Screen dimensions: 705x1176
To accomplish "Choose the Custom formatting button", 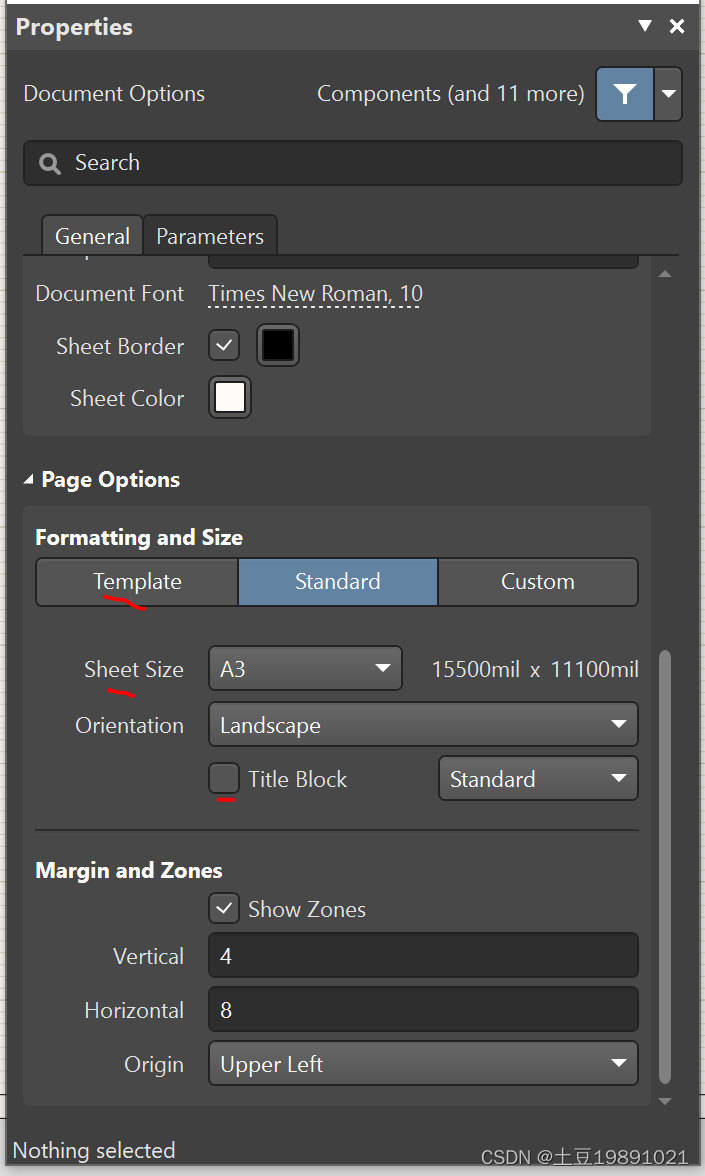I will pos(537,582).
